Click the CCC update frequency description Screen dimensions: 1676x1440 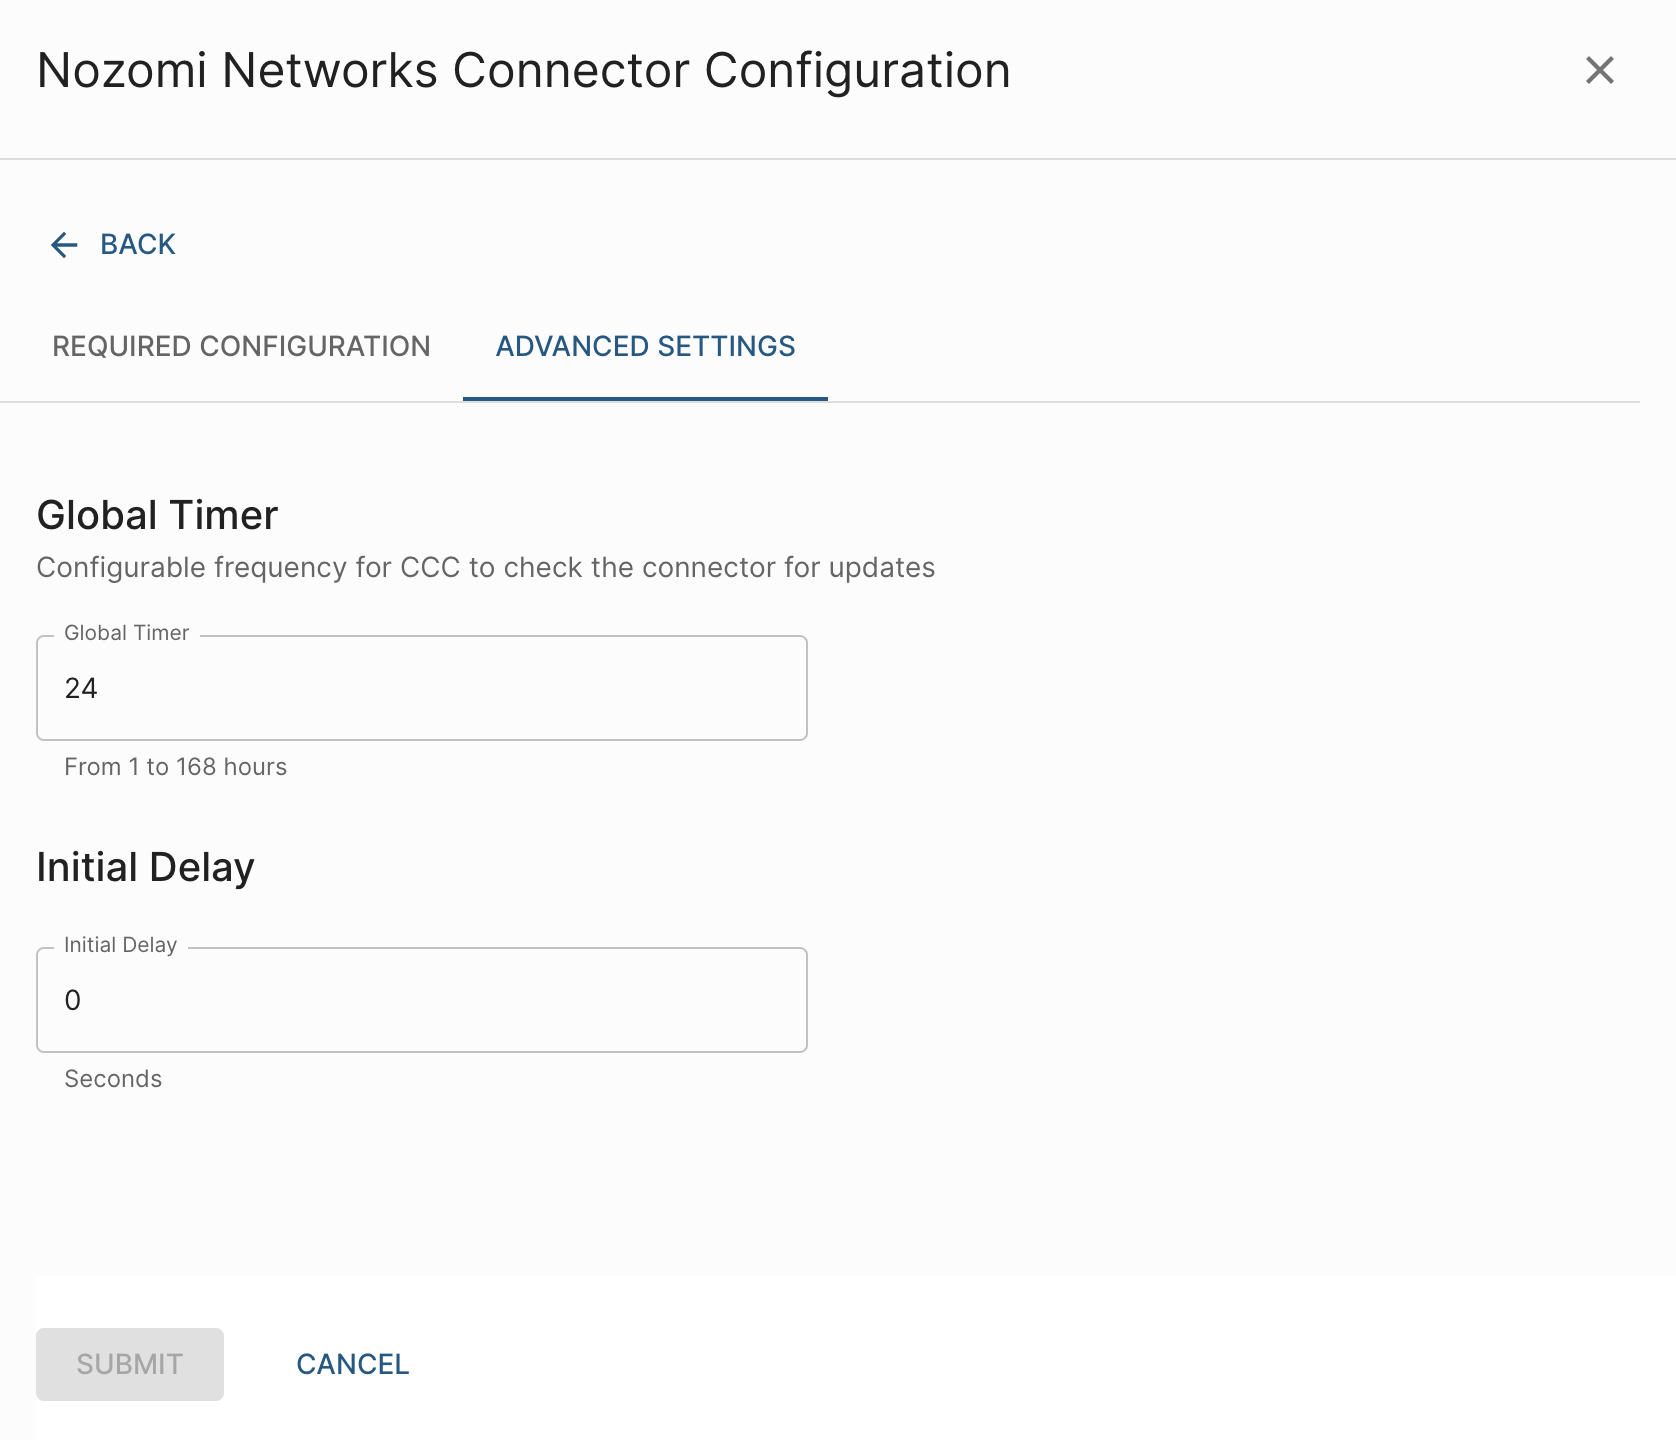coord(485,568)
